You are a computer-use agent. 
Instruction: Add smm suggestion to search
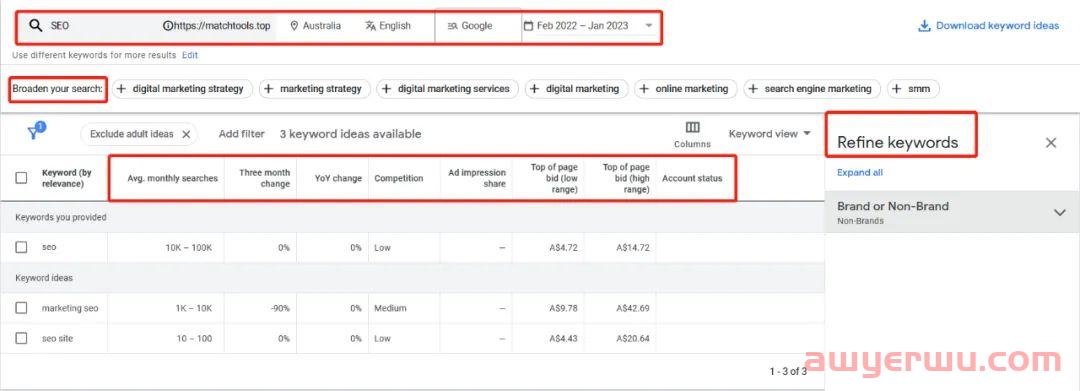(913, 89)
